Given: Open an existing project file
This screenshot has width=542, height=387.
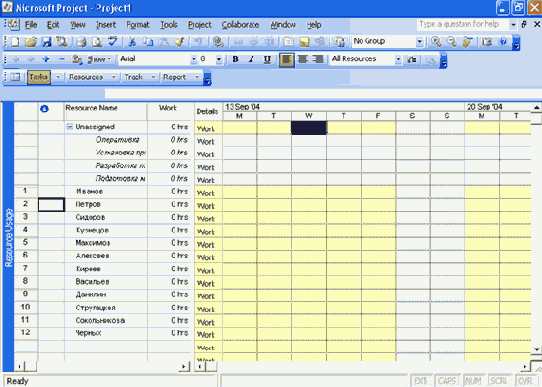Looking at the screenshot, I should (31, 42).
